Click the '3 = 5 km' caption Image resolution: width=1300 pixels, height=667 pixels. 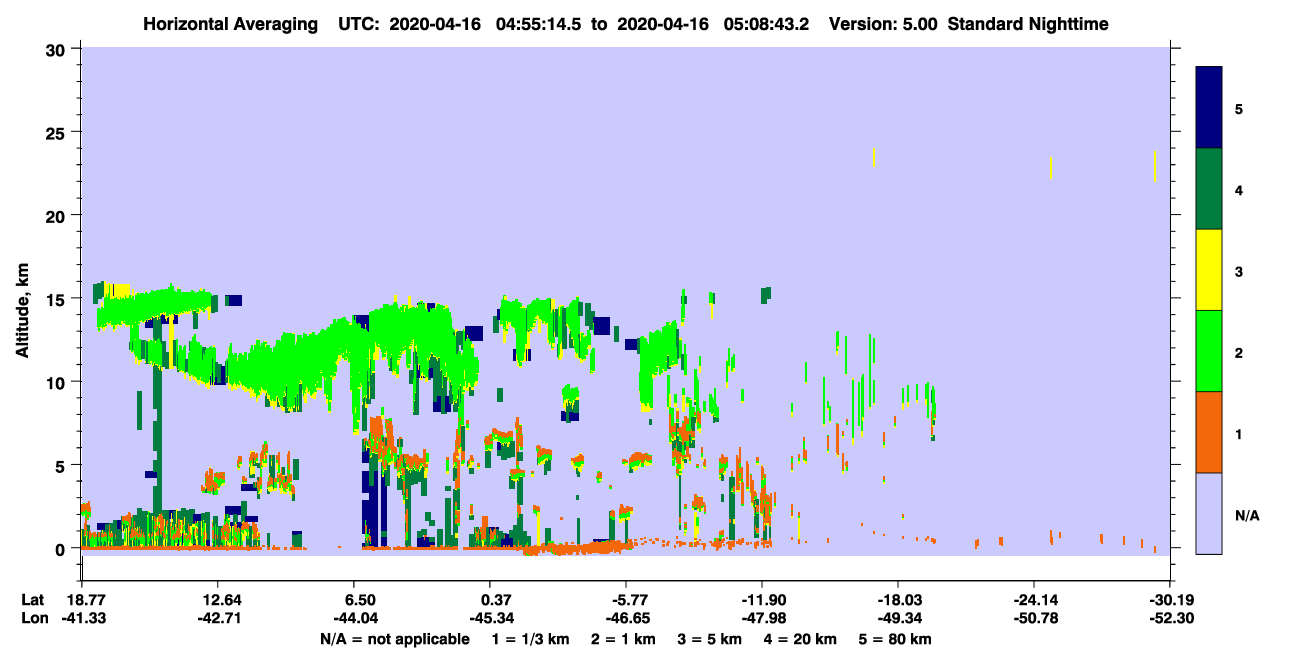pos(710,639)
